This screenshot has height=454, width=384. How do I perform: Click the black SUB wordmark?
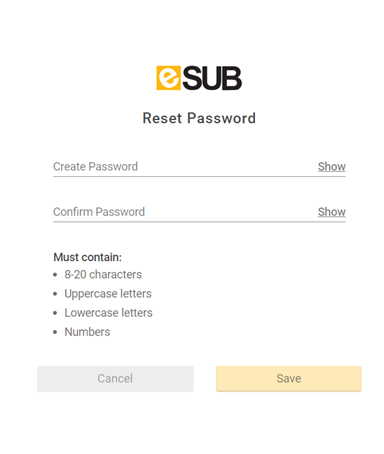click(x=212, y=78)
